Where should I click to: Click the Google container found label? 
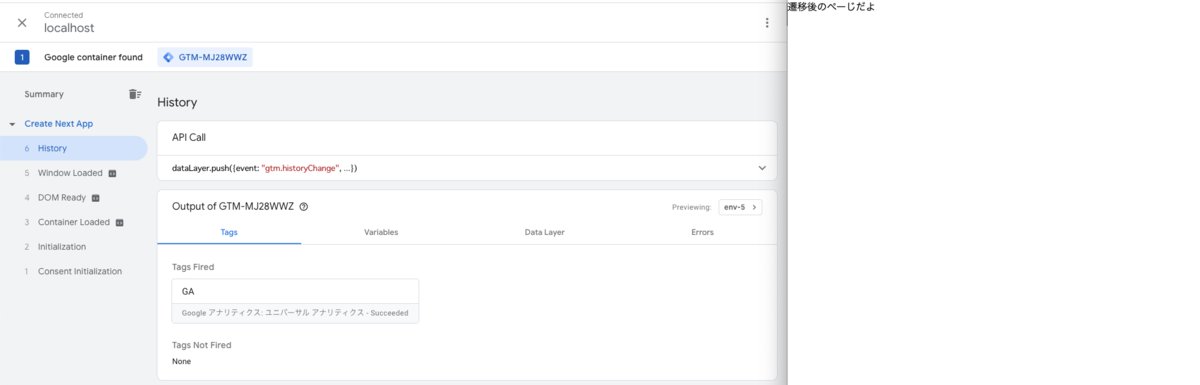coord(93,57)
